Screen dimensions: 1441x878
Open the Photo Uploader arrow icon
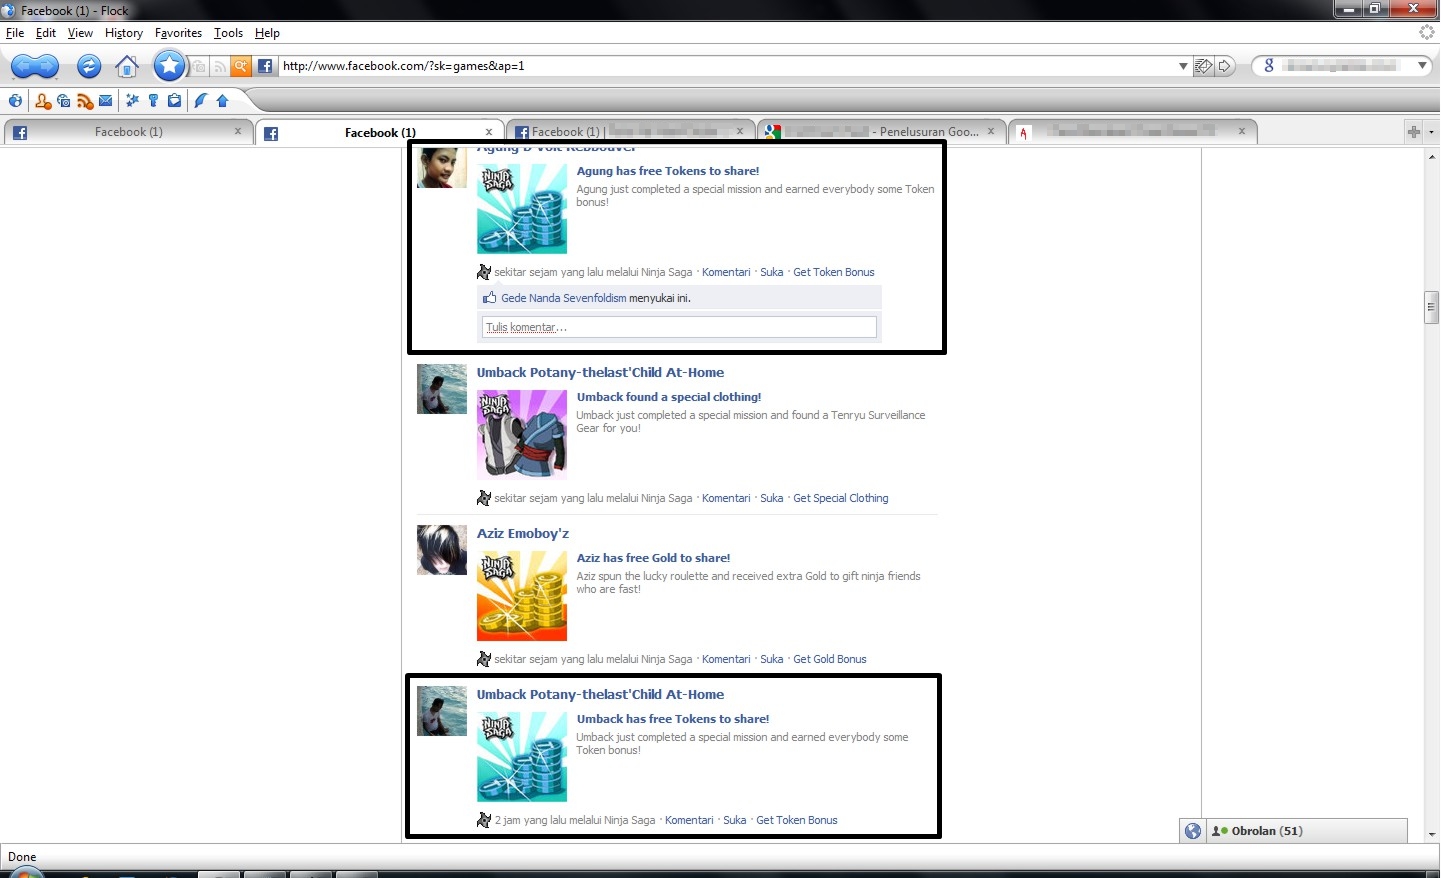222,101
